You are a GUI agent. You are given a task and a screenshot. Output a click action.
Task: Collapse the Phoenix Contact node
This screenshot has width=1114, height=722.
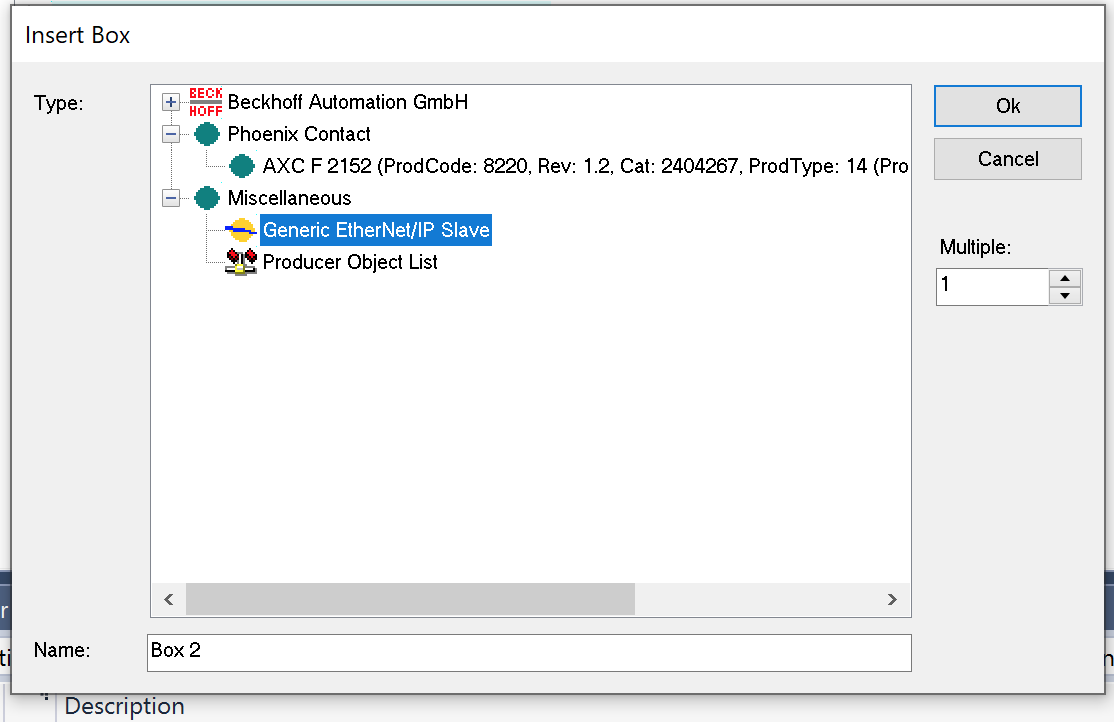pyautogui.click(x=171, y=134)
